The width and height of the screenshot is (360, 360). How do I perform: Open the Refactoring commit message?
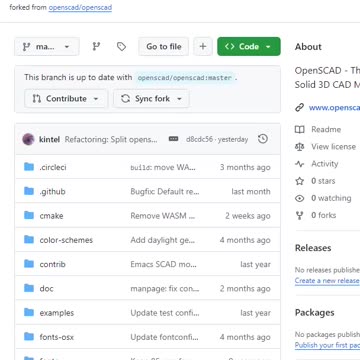coord(111,139)
